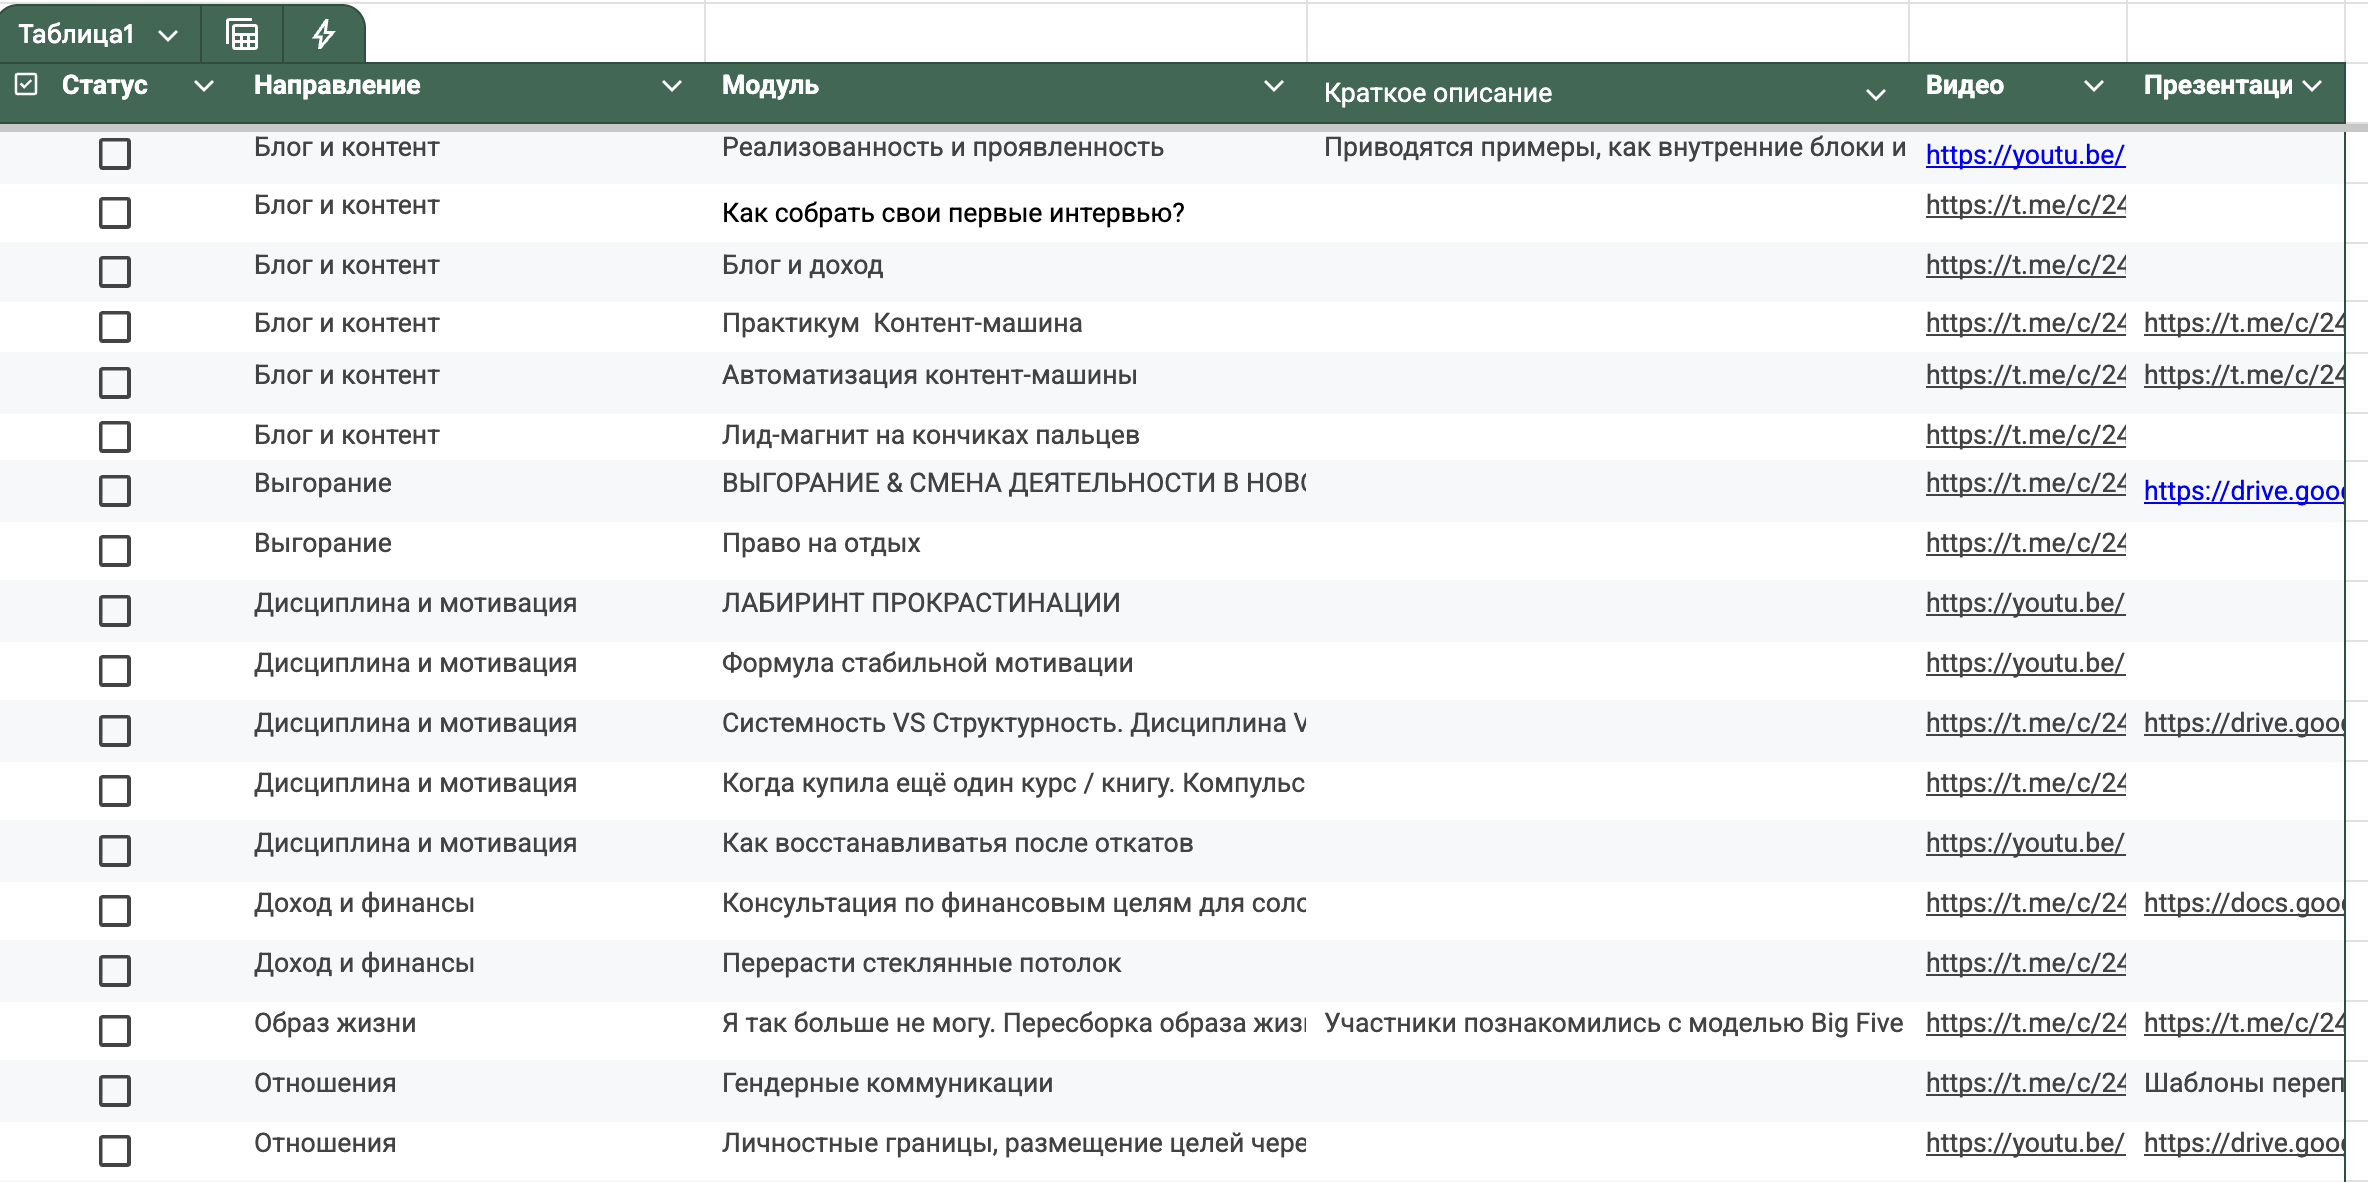The height and width of the screenshot is (1182, 2368).
Task: Open youtu.be video for Формула стабильной мотивации
Action: (2025, 663)
